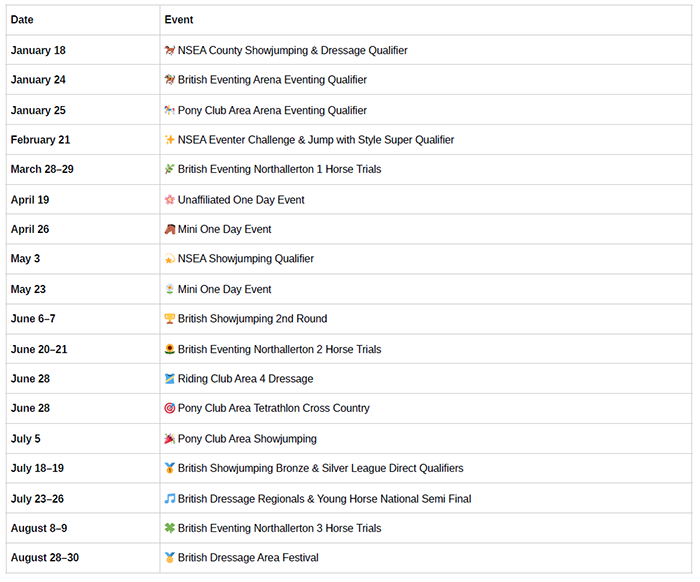Click the sparkles icon beside NSEA Eventer Challenge

[x=170, y=140]
